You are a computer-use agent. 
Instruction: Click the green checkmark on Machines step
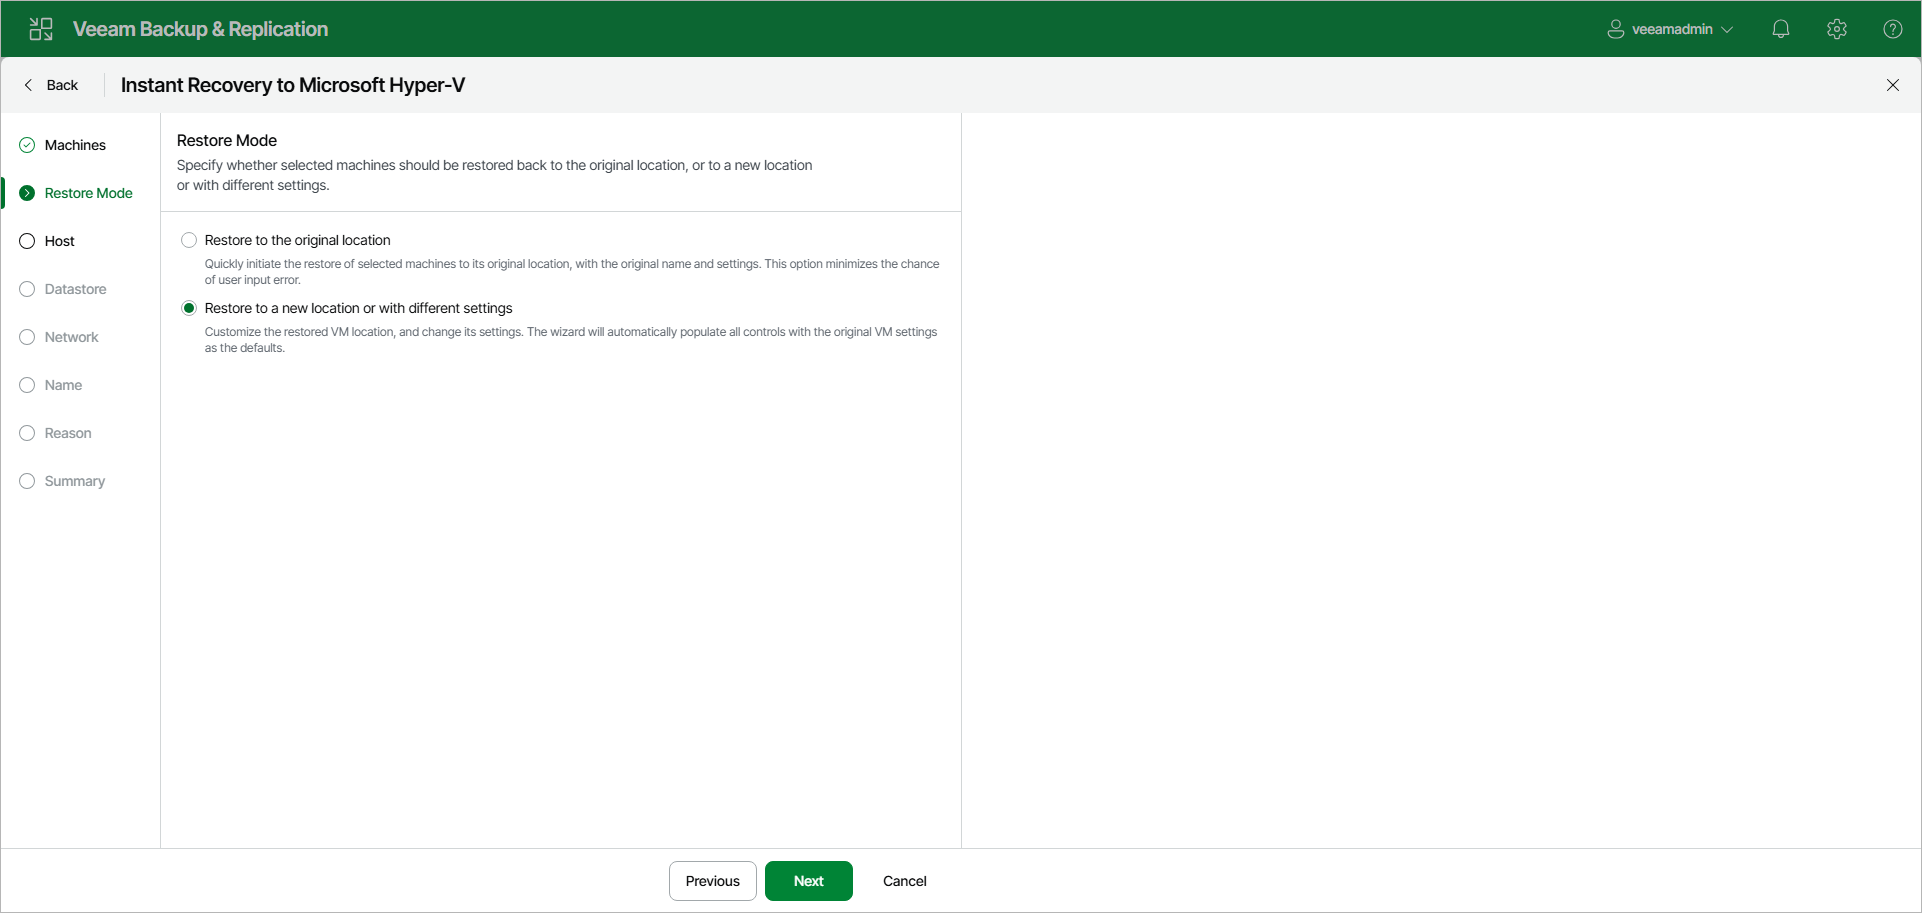pyautogui.click(x=26, y=144)
